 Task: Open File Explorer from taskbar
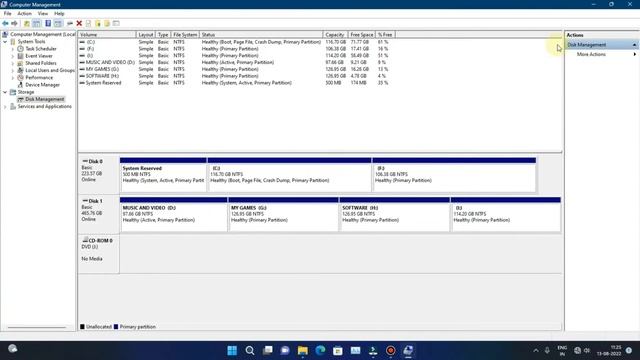coord(302,351)
